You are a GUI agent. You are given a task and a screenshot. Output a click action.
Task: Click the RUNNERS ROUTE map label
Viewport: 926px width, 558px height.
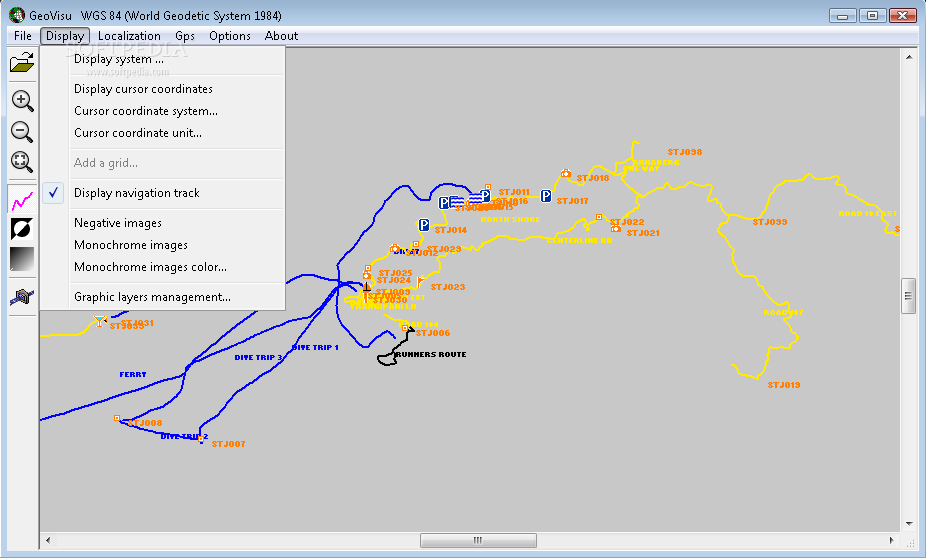click(x=431, y=354)
